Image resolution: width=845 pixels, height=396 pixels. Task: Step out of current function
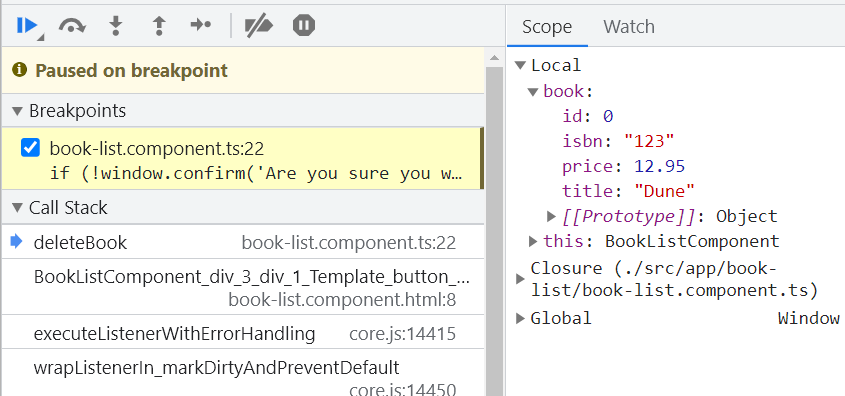[158, 25]
